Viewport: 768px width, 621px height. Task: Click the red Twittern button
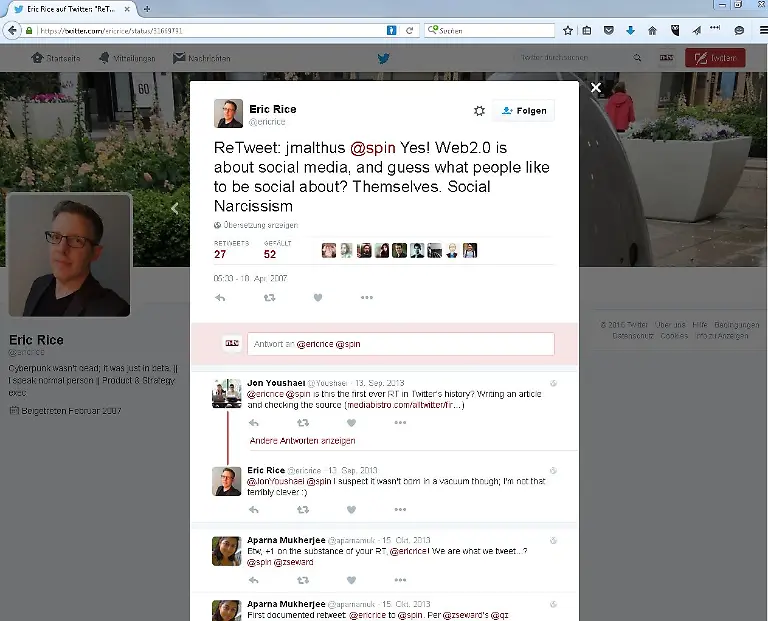[715, 58]
